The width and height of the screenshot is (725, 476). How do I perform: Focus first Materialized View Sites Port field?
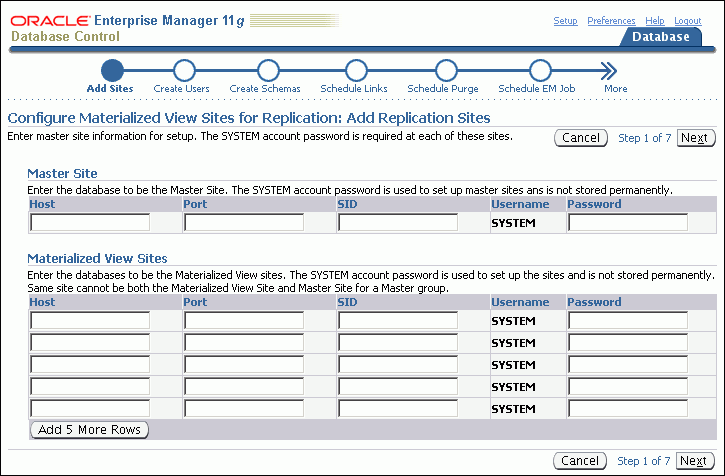(x=244, y=320)
